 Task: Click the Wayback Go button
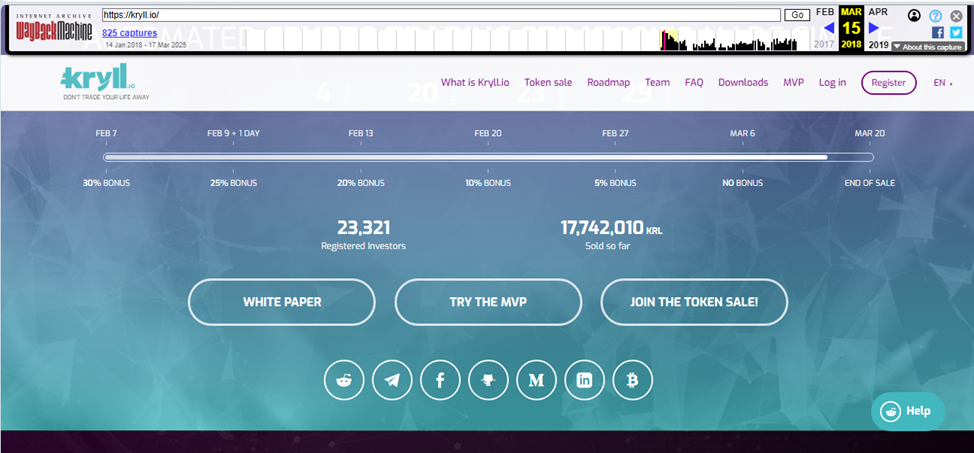point(798,15)
